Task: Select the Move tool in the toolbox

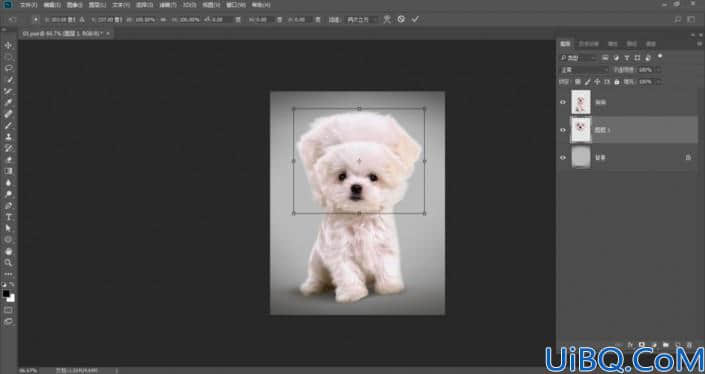Action: pos(8,45)
